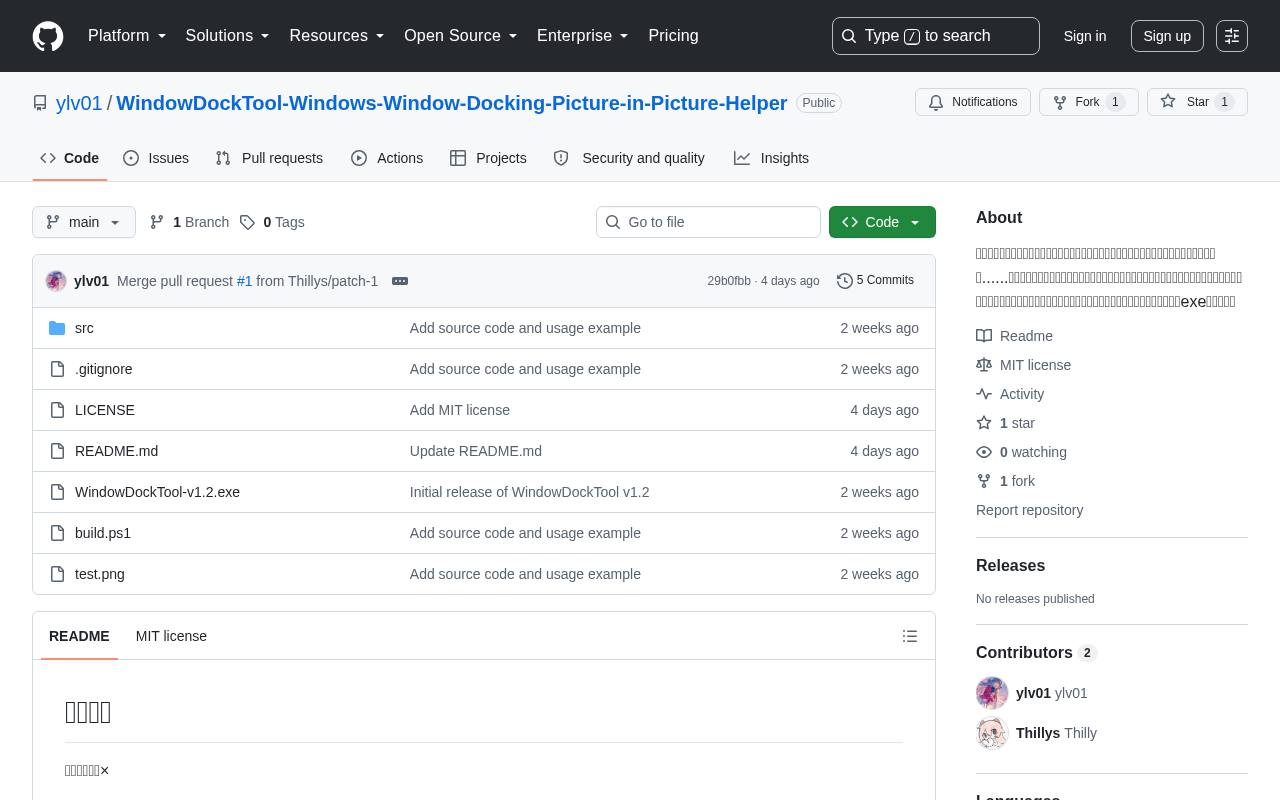Image resolution: width=1280 pixels, height=800 pixels.
Task: Open the Pull requests tab
Action: click(x=269, y=158)
